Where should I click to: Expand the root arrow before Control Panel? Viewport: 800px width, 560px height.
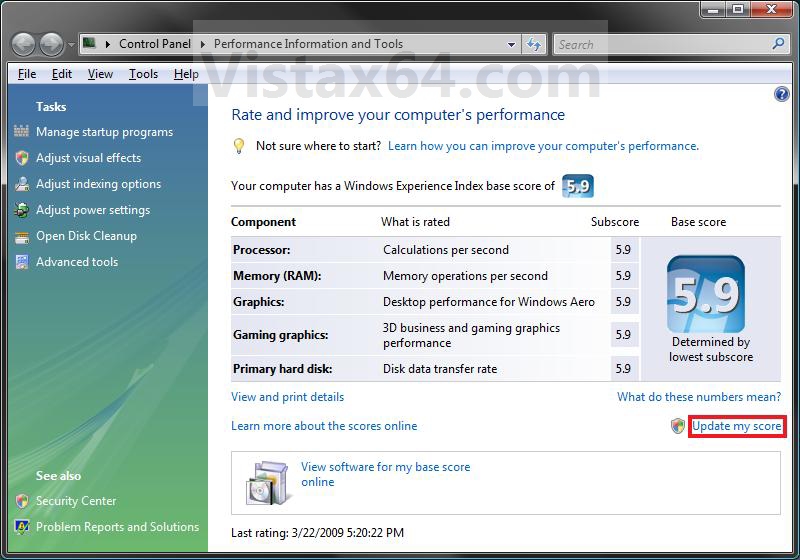pos(108,44)
